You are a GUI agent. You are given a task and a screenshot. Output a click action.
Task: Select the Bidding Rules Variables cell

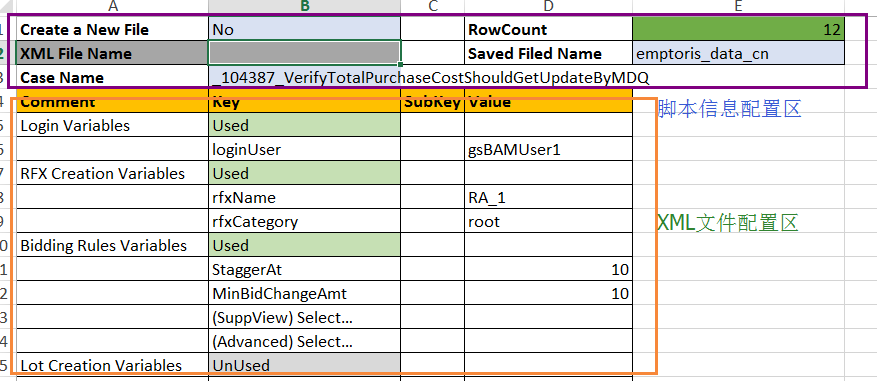[x=112, y=246]
